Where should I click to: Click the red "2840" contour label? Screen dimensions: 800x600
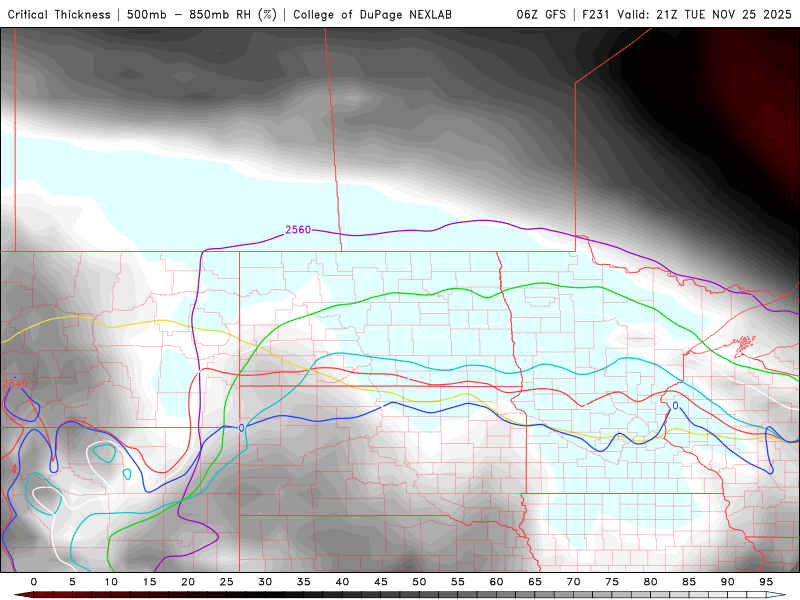[x=15, y=383]
